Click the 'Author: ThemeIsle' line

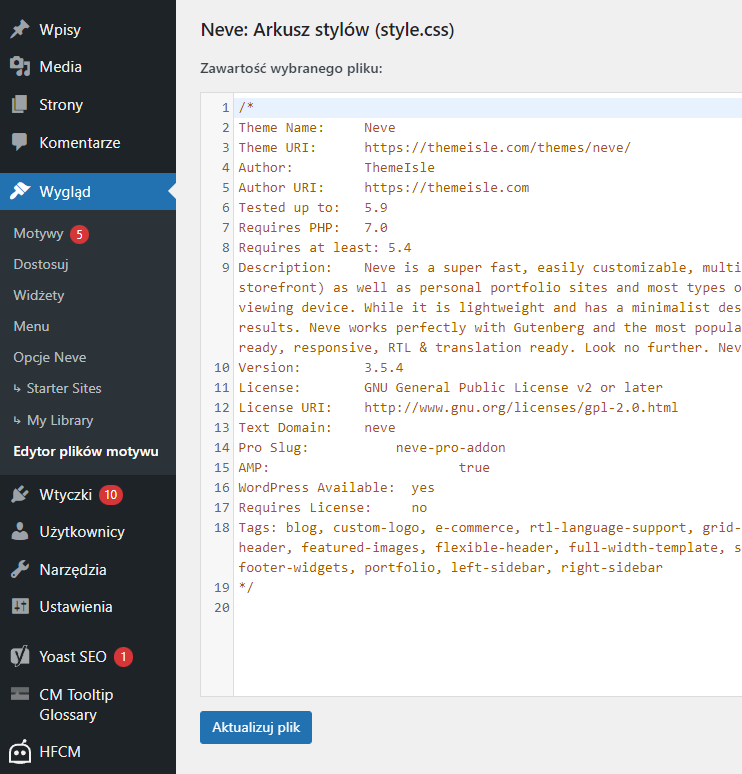tap(337, 167)
